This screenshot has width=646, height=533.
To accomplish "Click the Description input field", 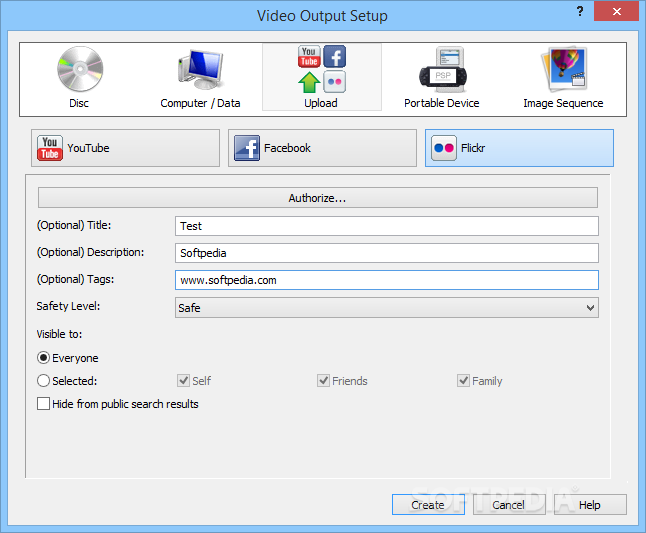I will [386, 253].
